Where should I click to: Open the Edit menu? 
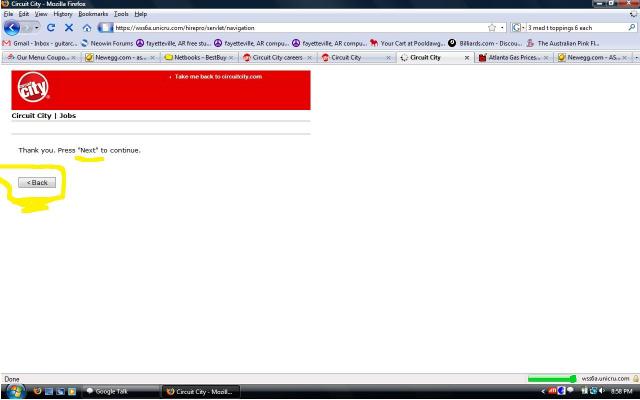click(x=24, y=14)
